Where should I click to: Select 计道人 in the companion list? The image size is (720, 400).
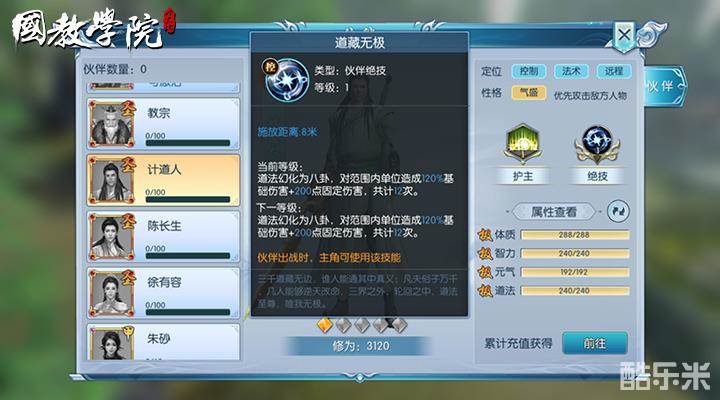point(163,180)
